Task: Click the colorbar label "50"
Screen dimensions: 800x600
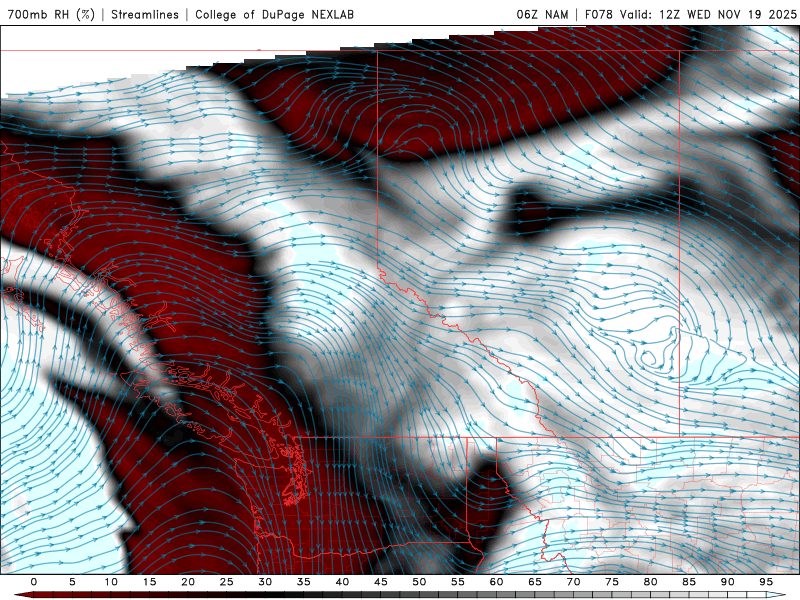Action: (419, 582)
